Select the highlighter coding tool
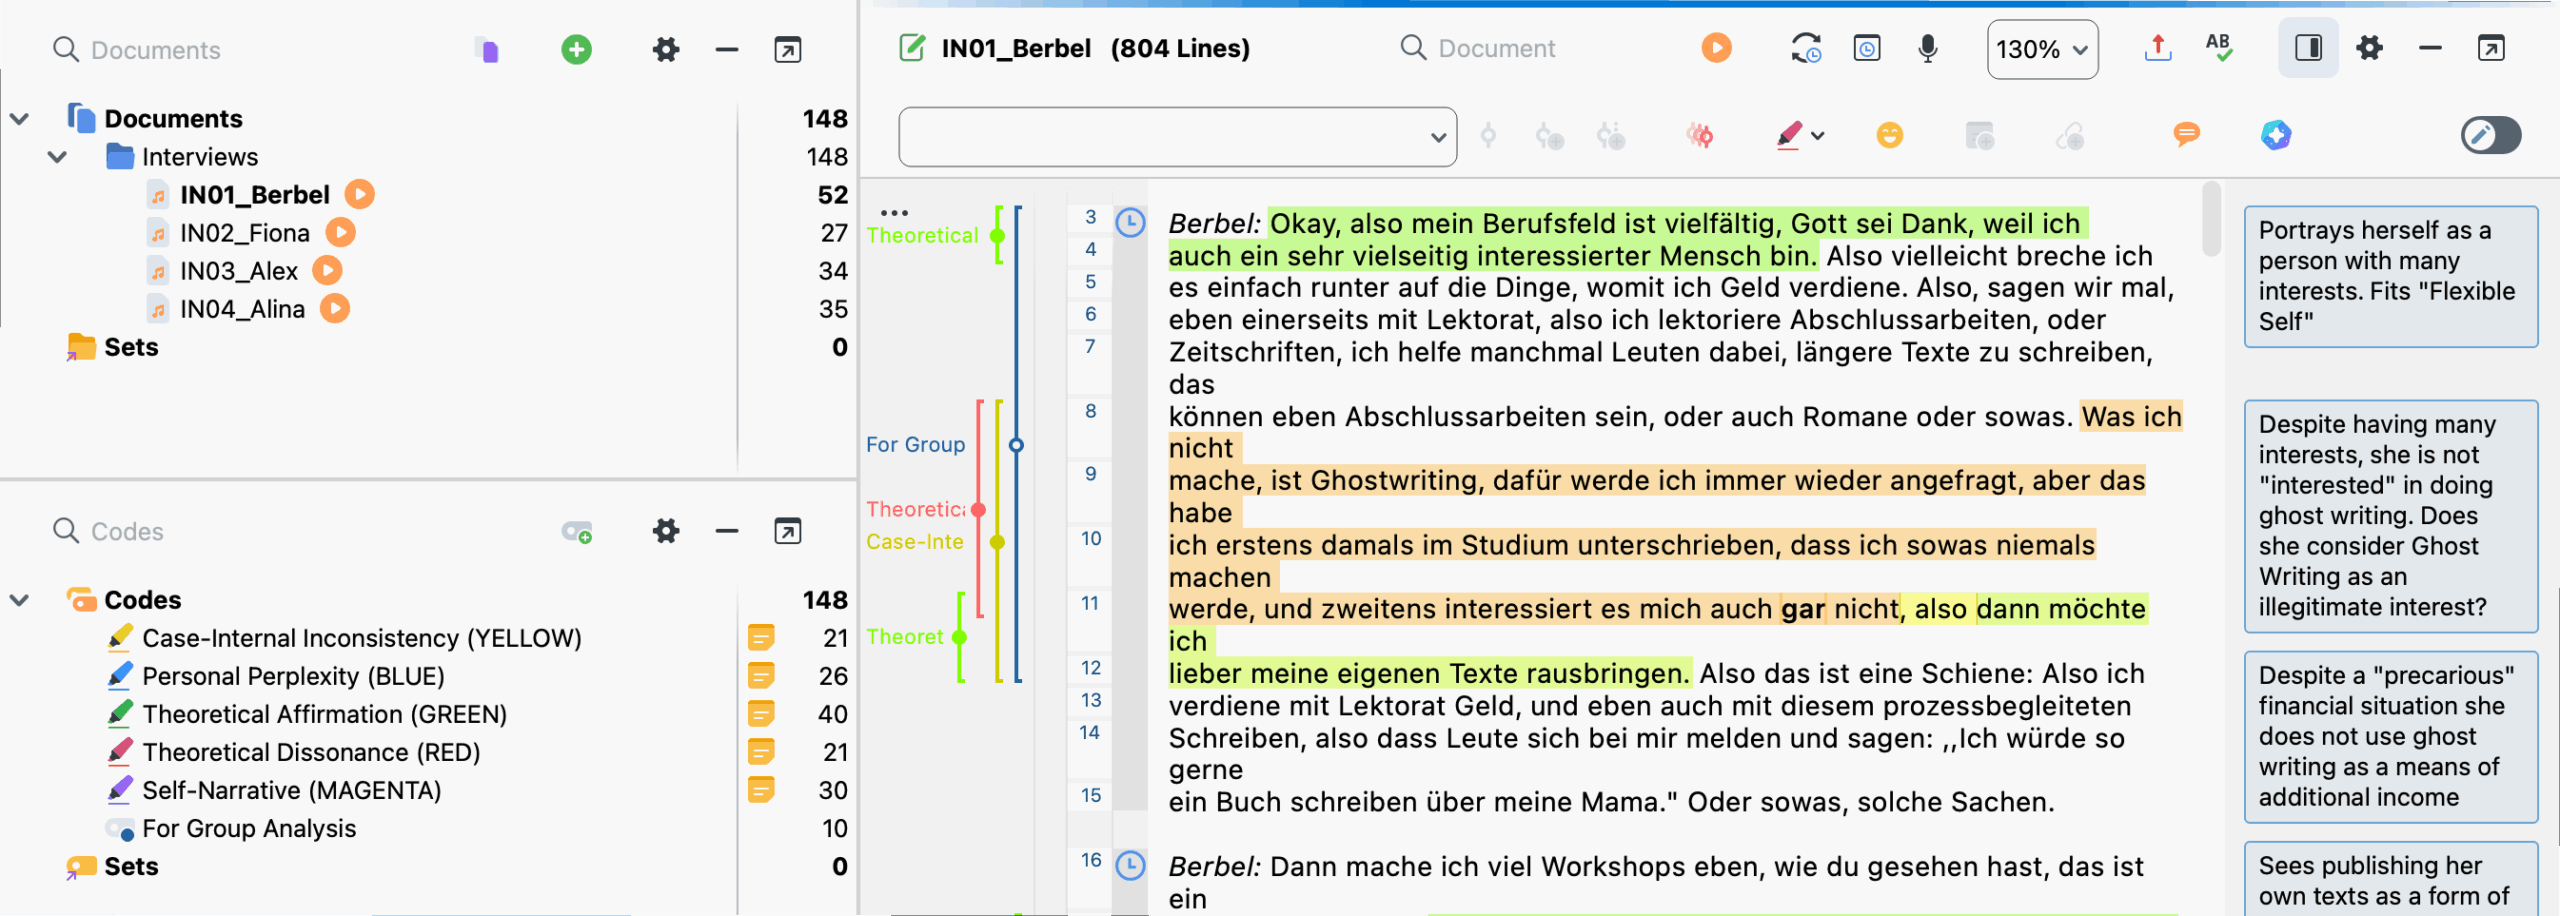Image resolution: width=2560 pixels, height=916 pixels. 1790,135
